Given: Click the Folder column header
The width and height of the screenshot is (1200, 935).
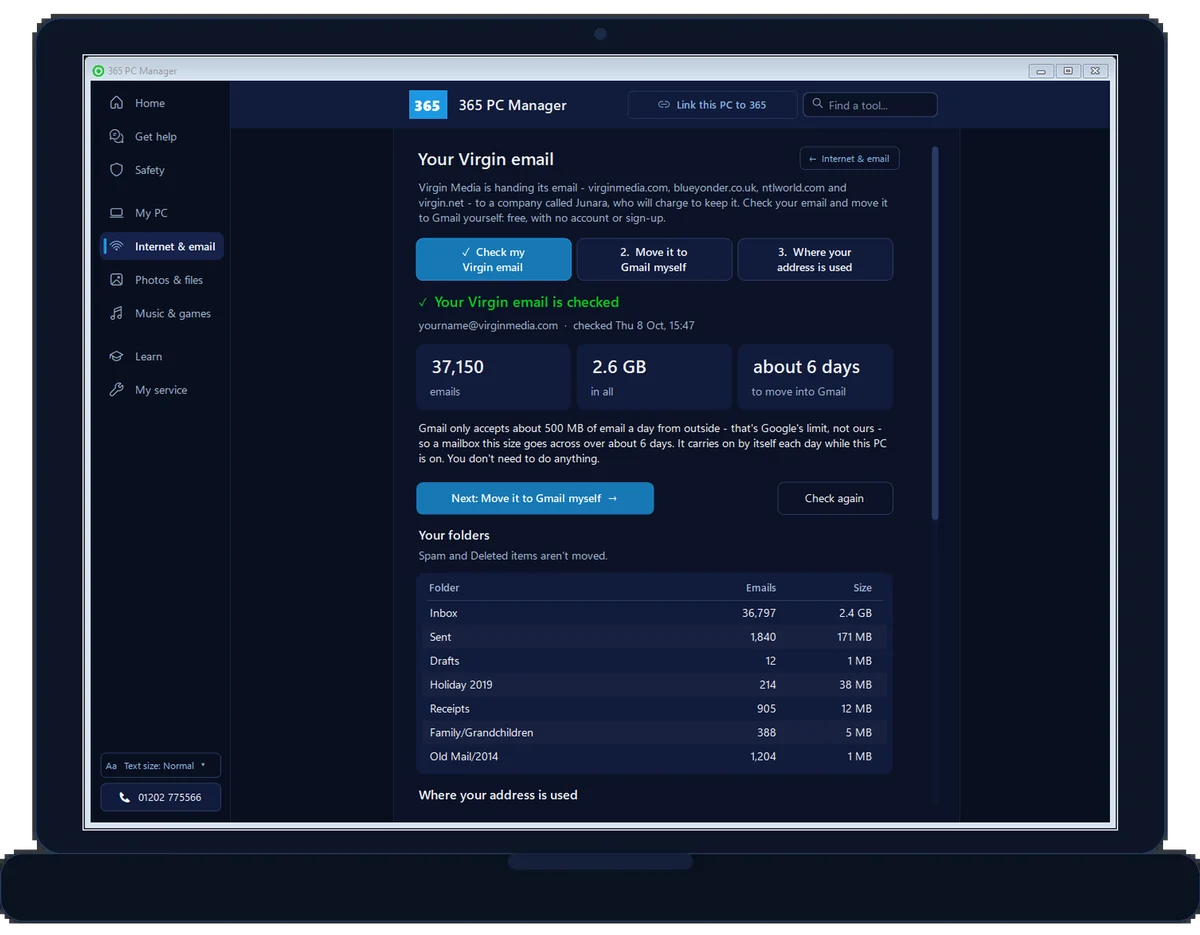Looking at the screenshot, I should [x=444, y=588].
